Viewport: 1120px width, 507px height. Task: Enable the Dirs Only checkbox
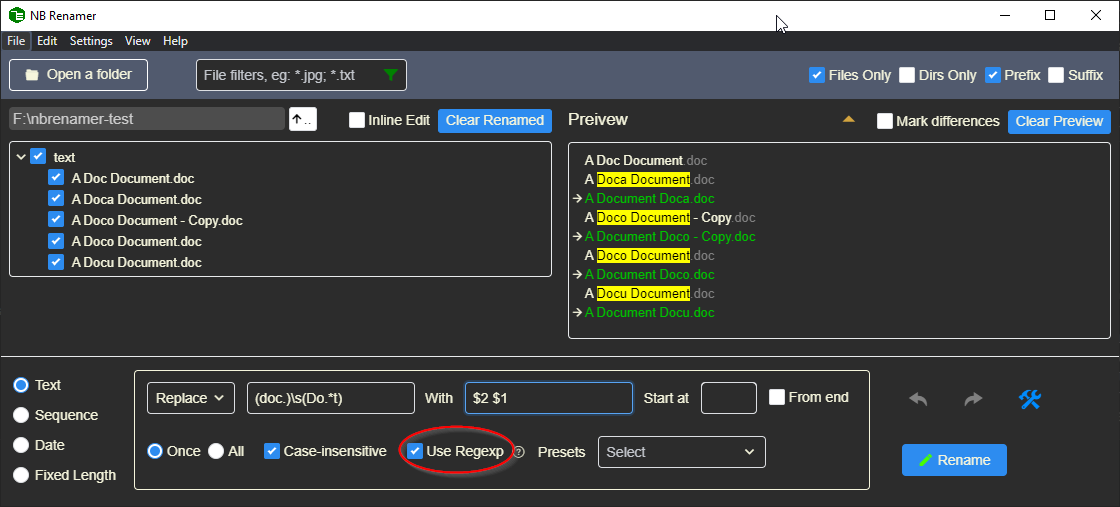point(907,75)
